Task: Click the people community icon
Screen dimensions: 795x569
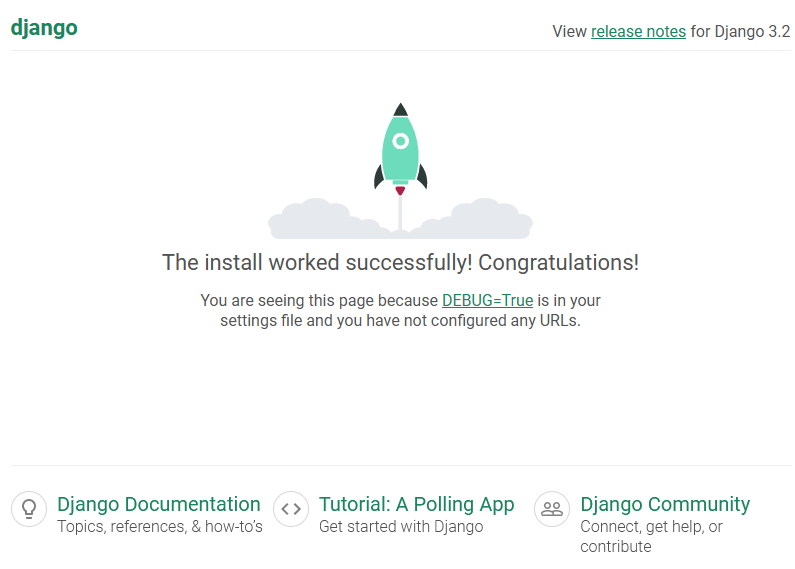Action: coord(552,509)
